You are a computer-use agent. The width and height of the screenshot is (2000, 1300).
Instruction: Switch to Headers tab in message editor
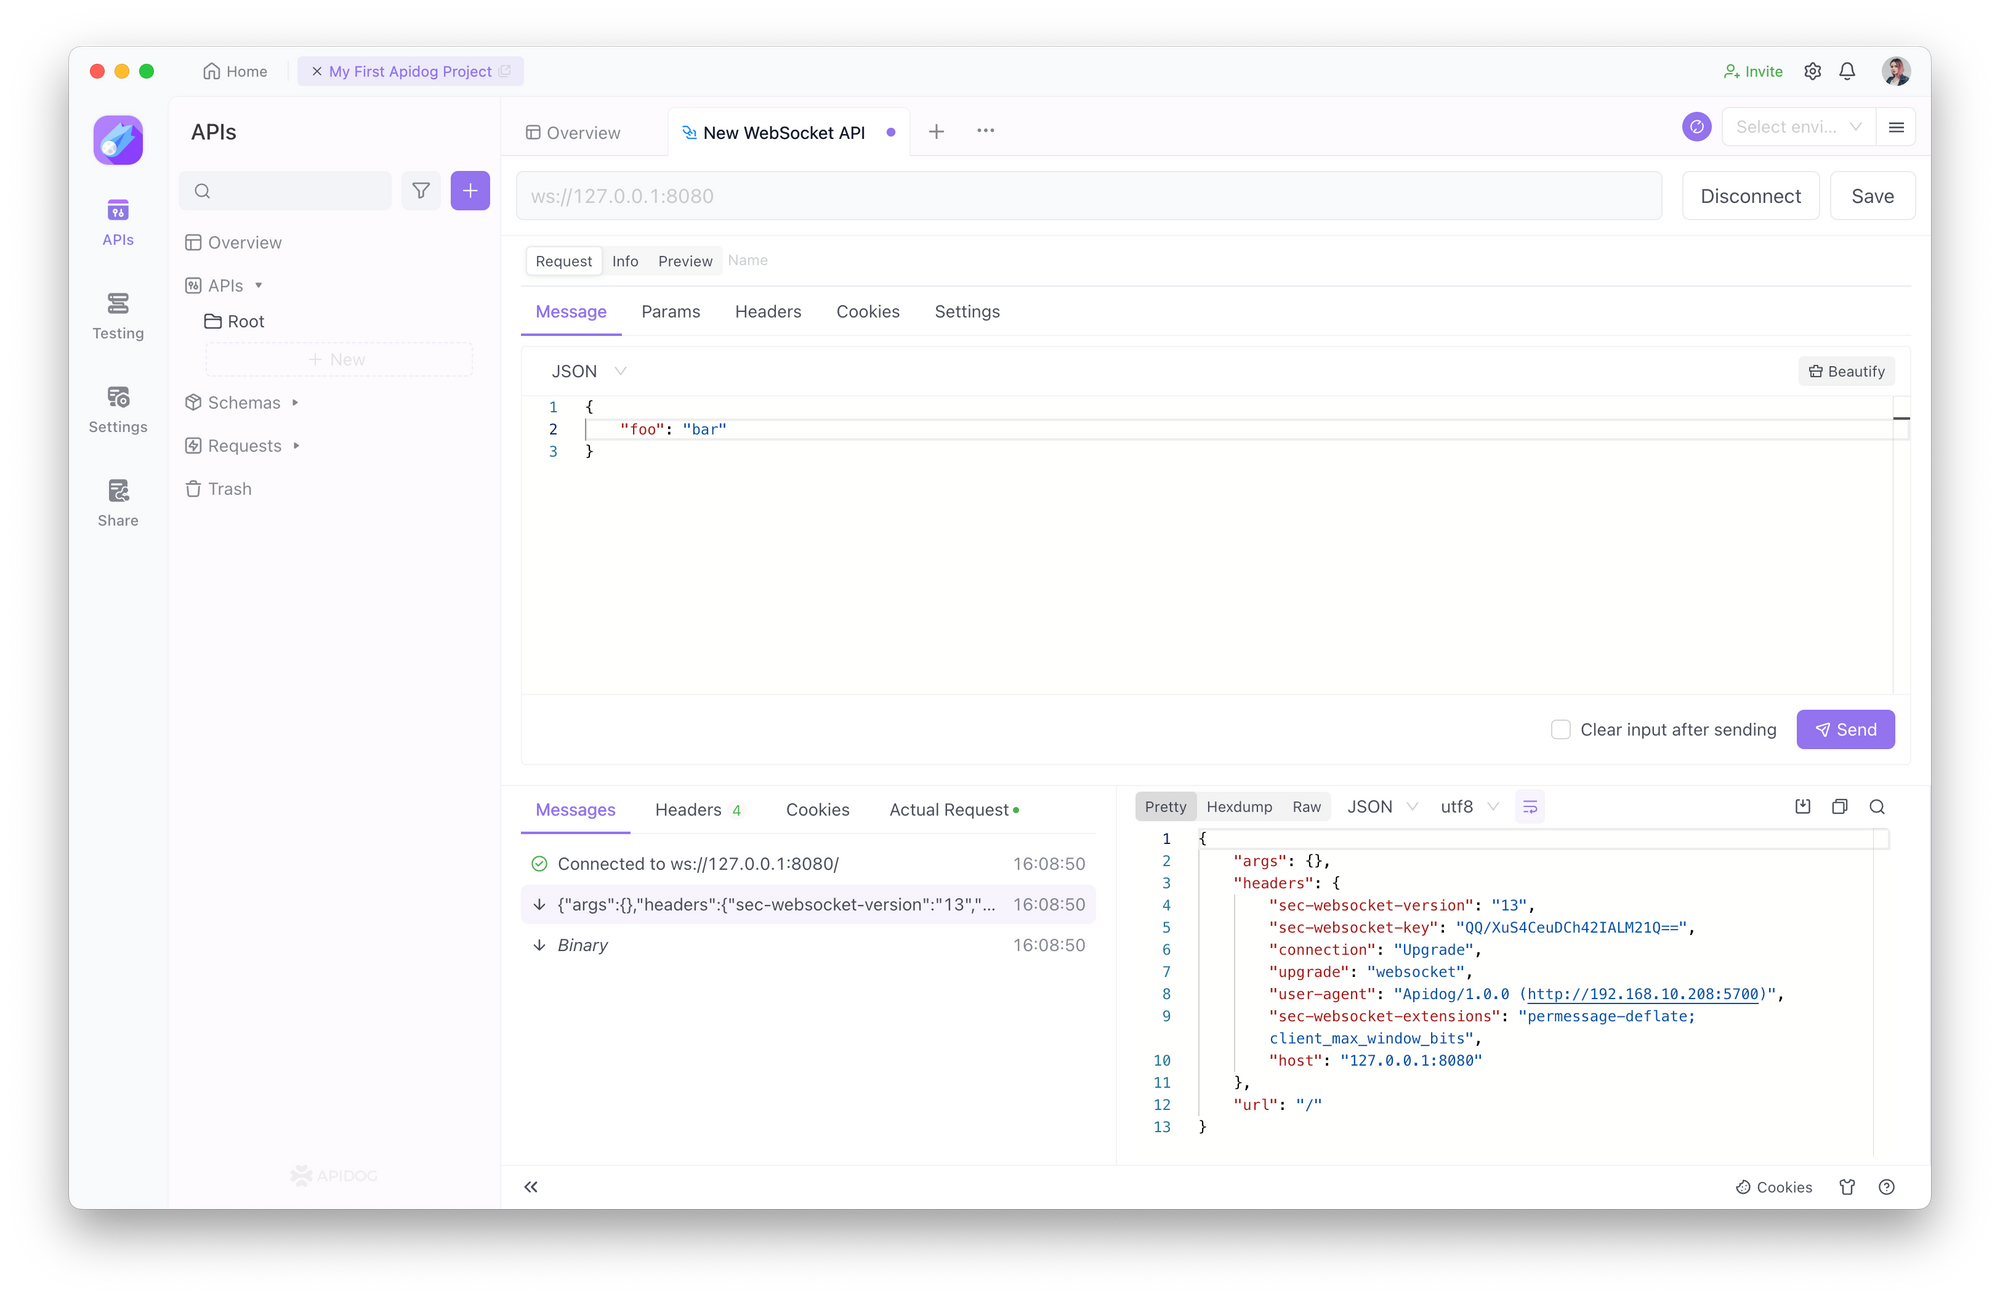coord(768,312)
